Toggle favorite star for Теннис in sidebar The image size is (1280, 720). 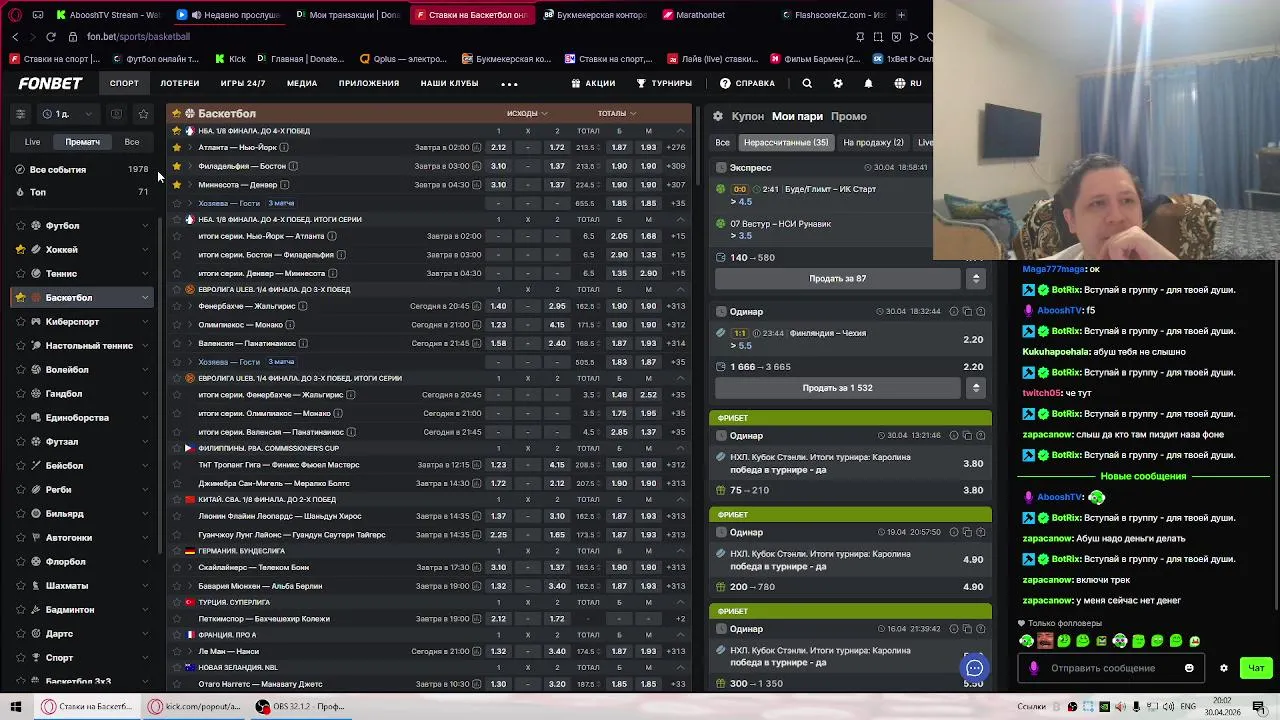pos(20,274)
